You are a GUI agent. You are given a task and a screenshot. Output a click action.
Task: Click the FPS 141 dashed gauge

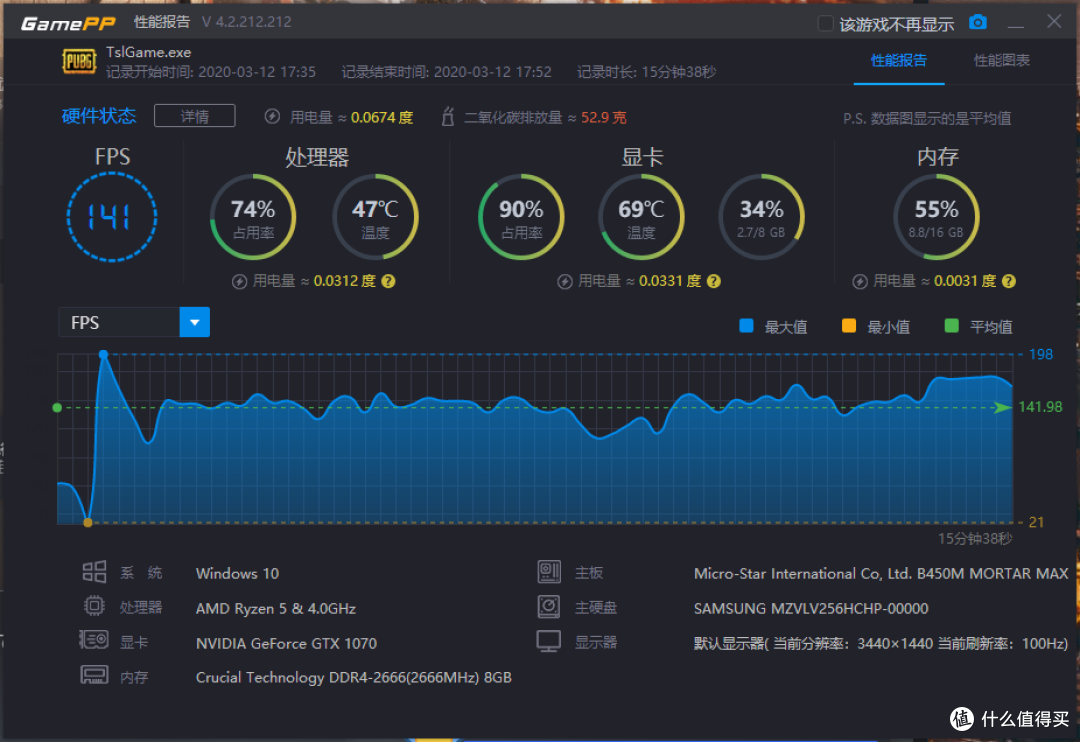click(x=112, y=217)
